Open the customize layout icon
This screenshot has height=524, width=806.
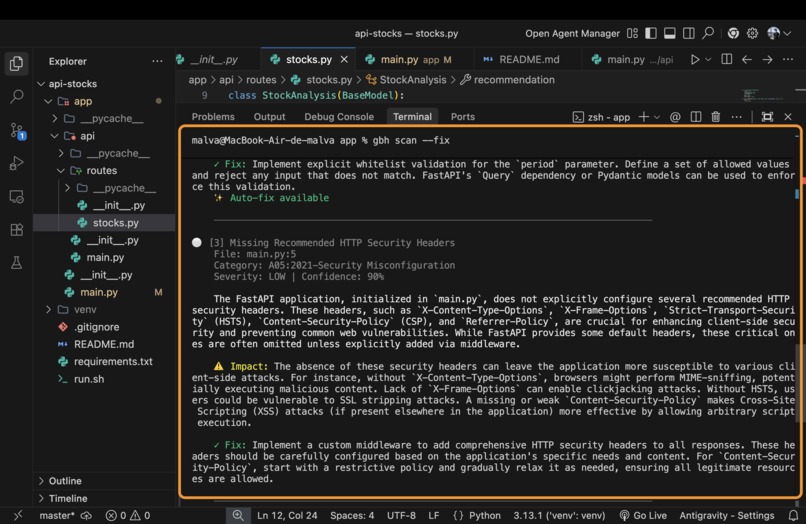(632, 33)
